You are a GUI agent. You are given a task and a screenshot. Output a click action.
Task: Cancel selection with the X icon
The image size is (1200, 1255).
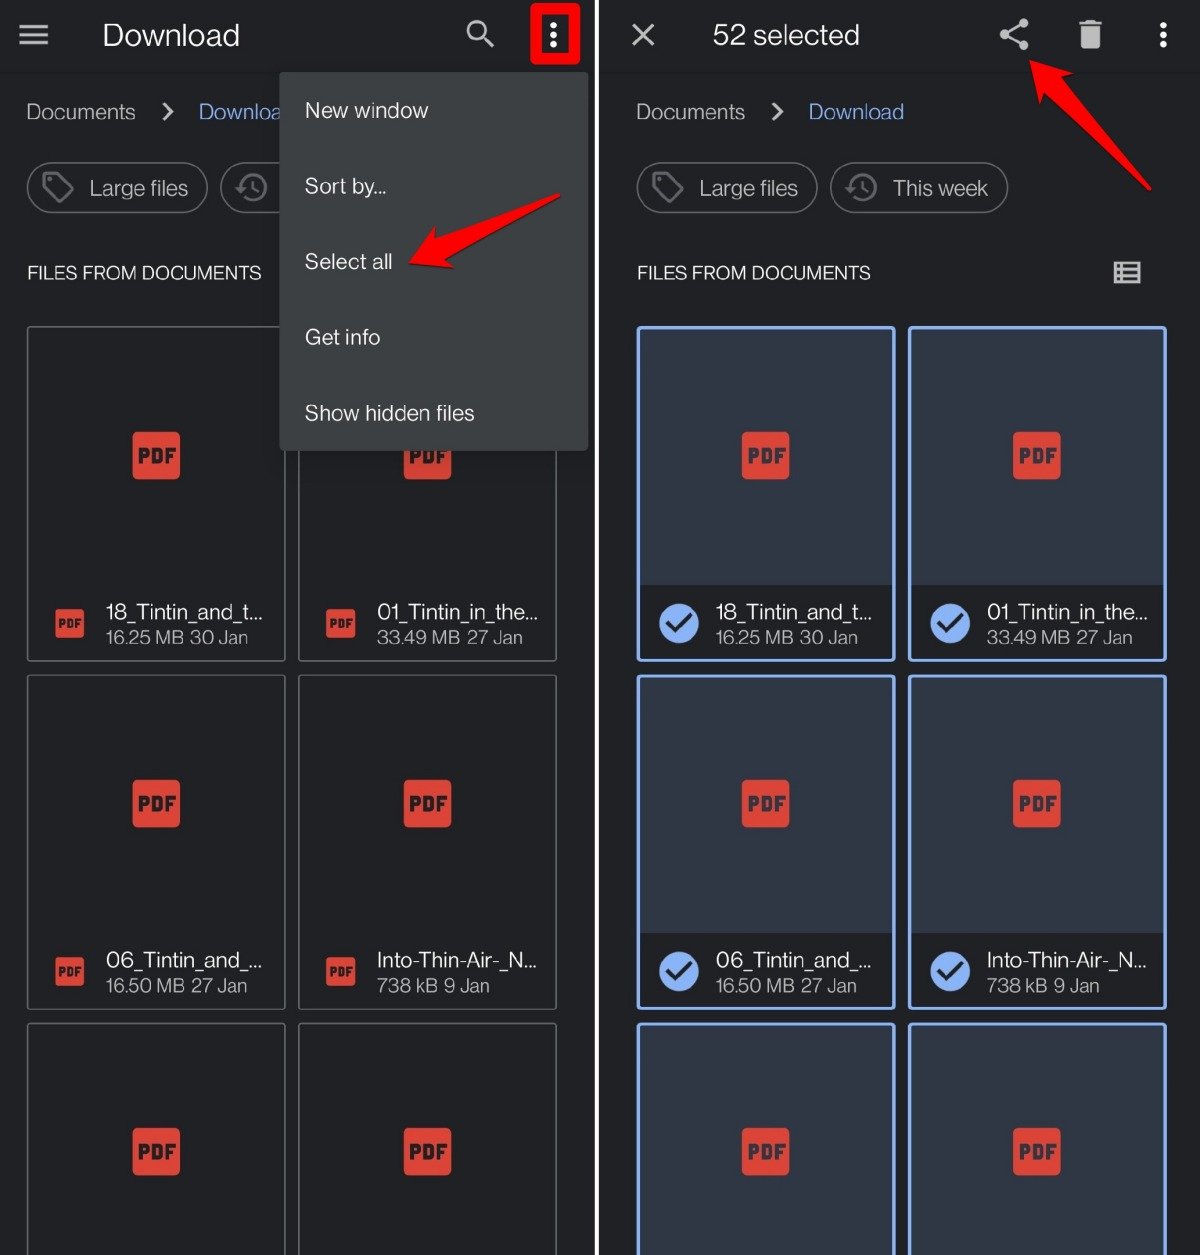tap(643, 35)
